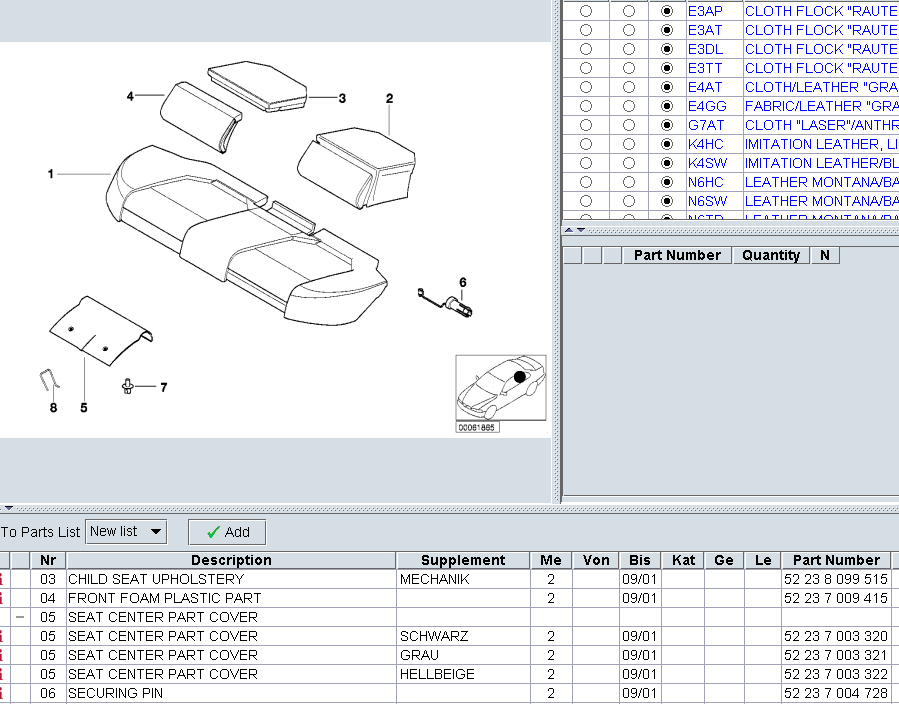899x704 pixels.
Task: Select the first radio button for E3AP
Action: [x=586, y=11]
